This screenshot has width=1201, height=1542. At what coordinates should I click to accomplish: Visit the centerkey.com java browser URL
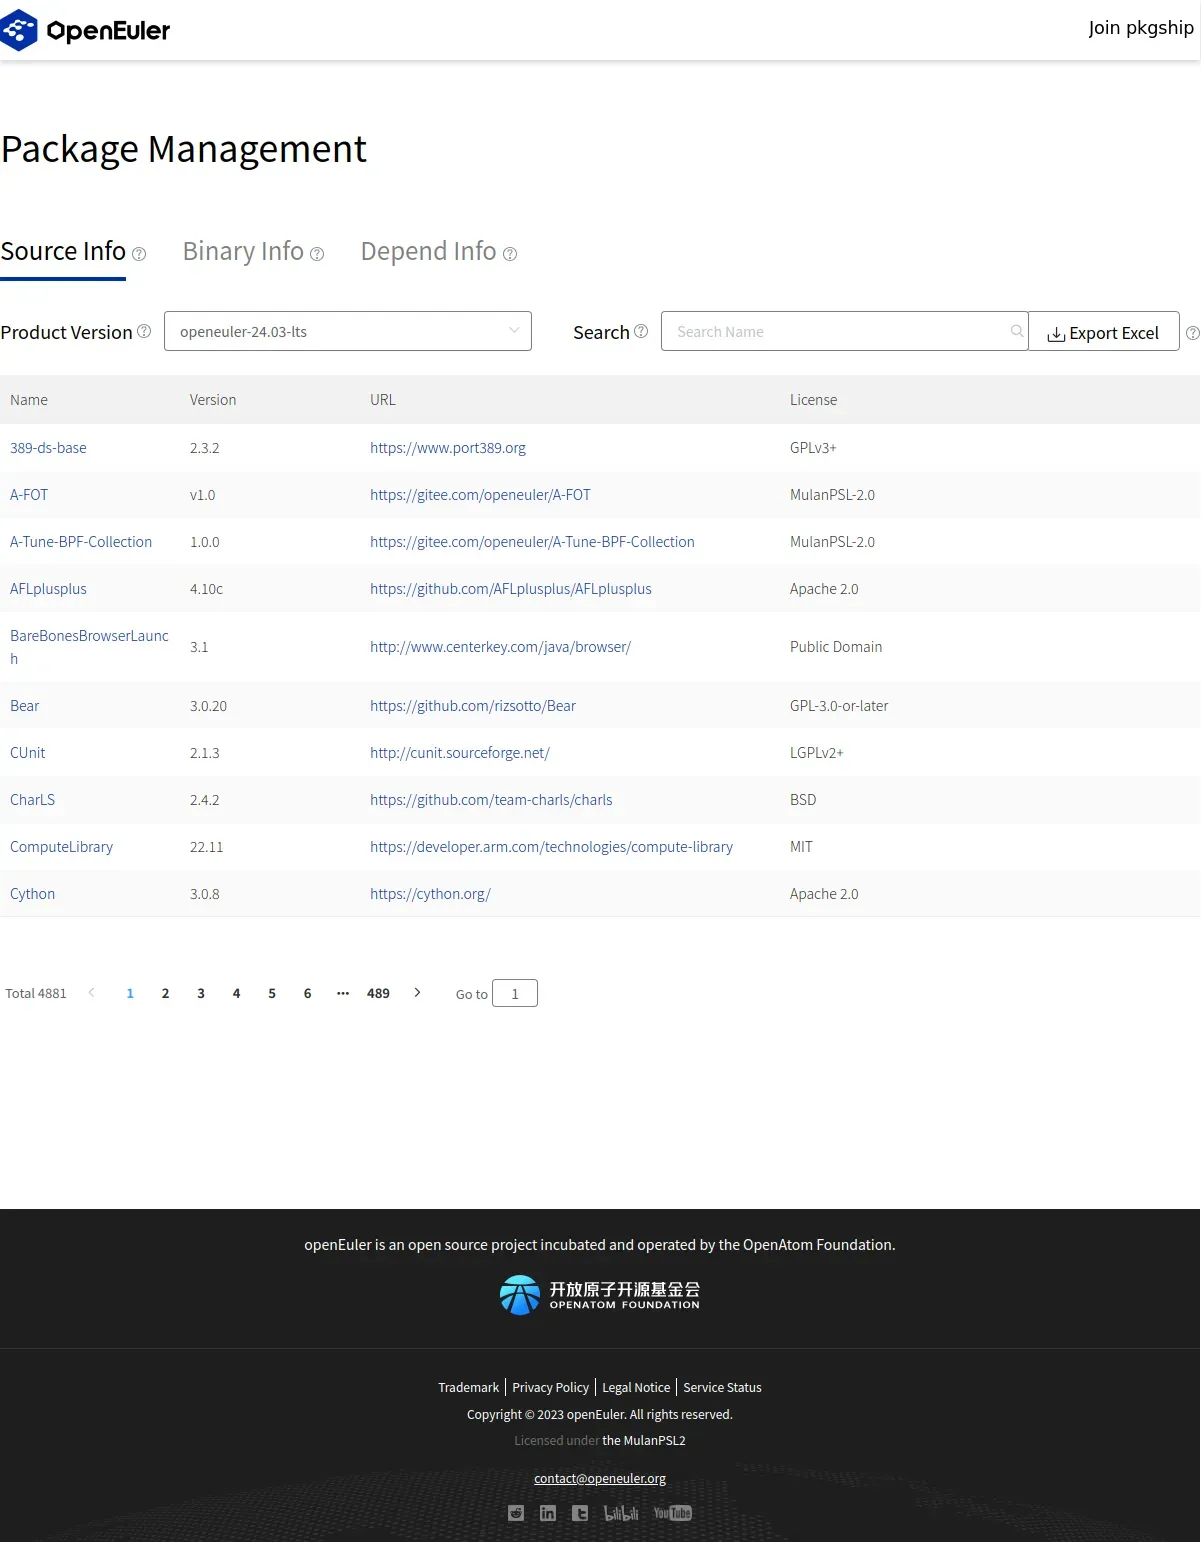[x=500, y=647]
